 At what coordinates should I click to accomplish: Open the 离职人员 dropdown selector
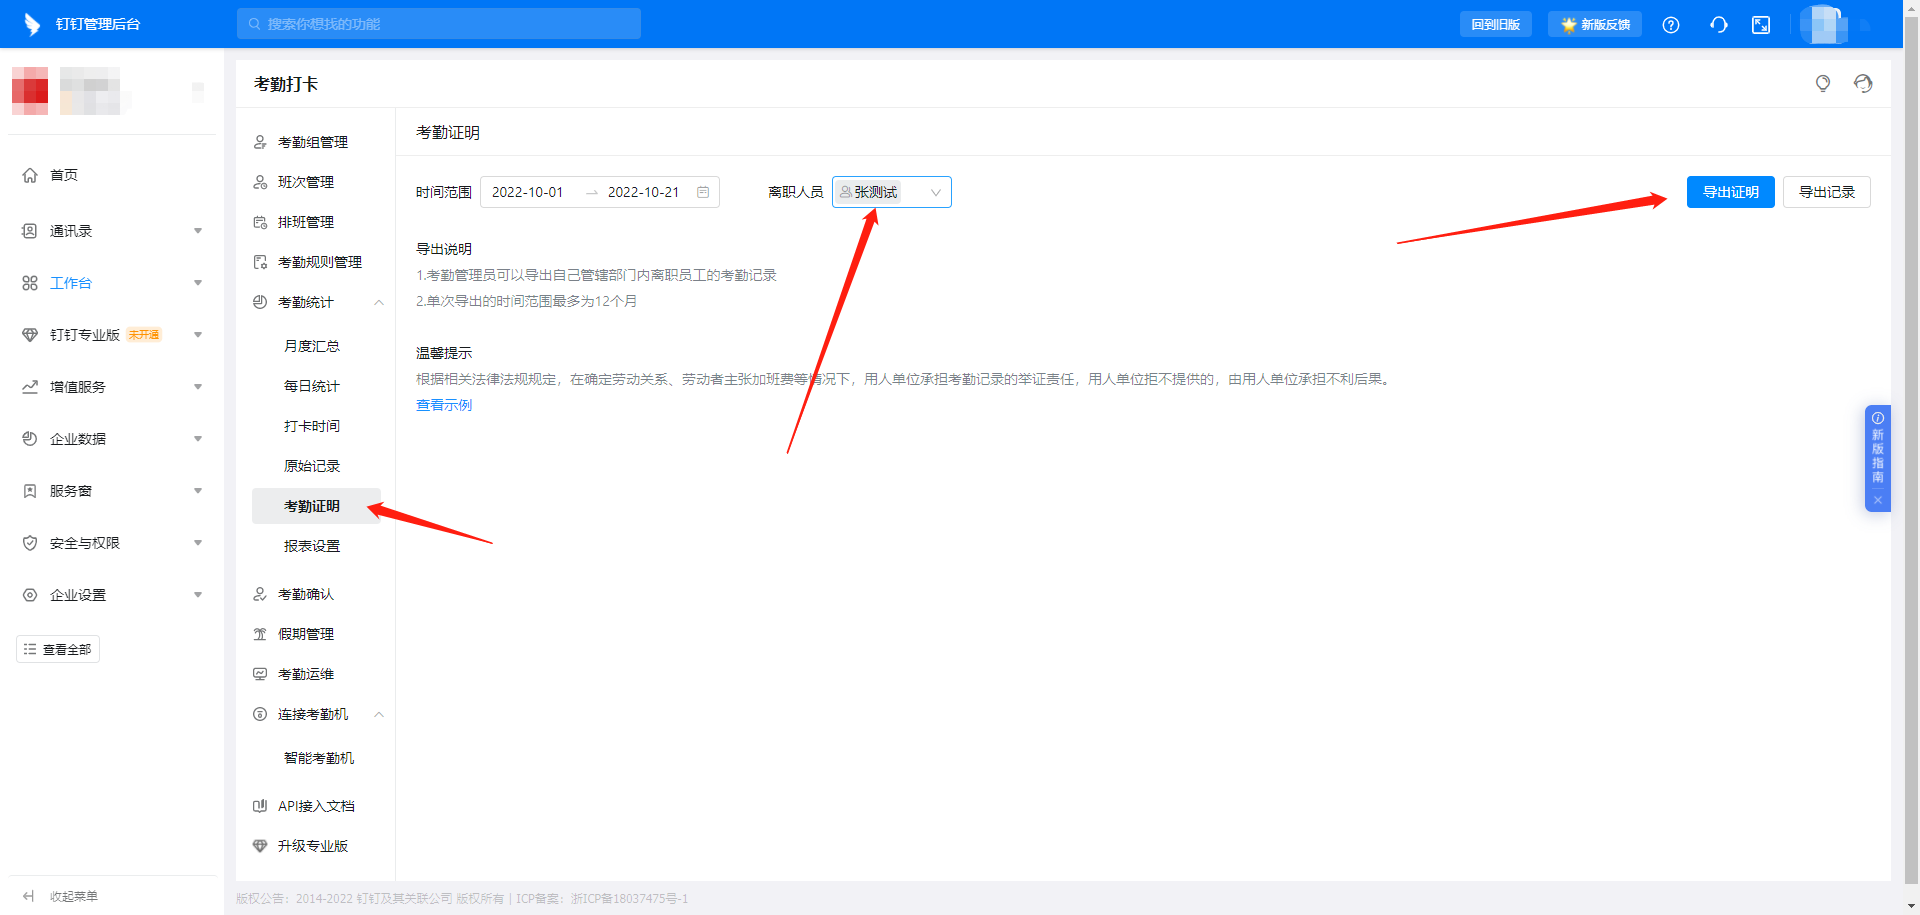(x=891, y=192)
